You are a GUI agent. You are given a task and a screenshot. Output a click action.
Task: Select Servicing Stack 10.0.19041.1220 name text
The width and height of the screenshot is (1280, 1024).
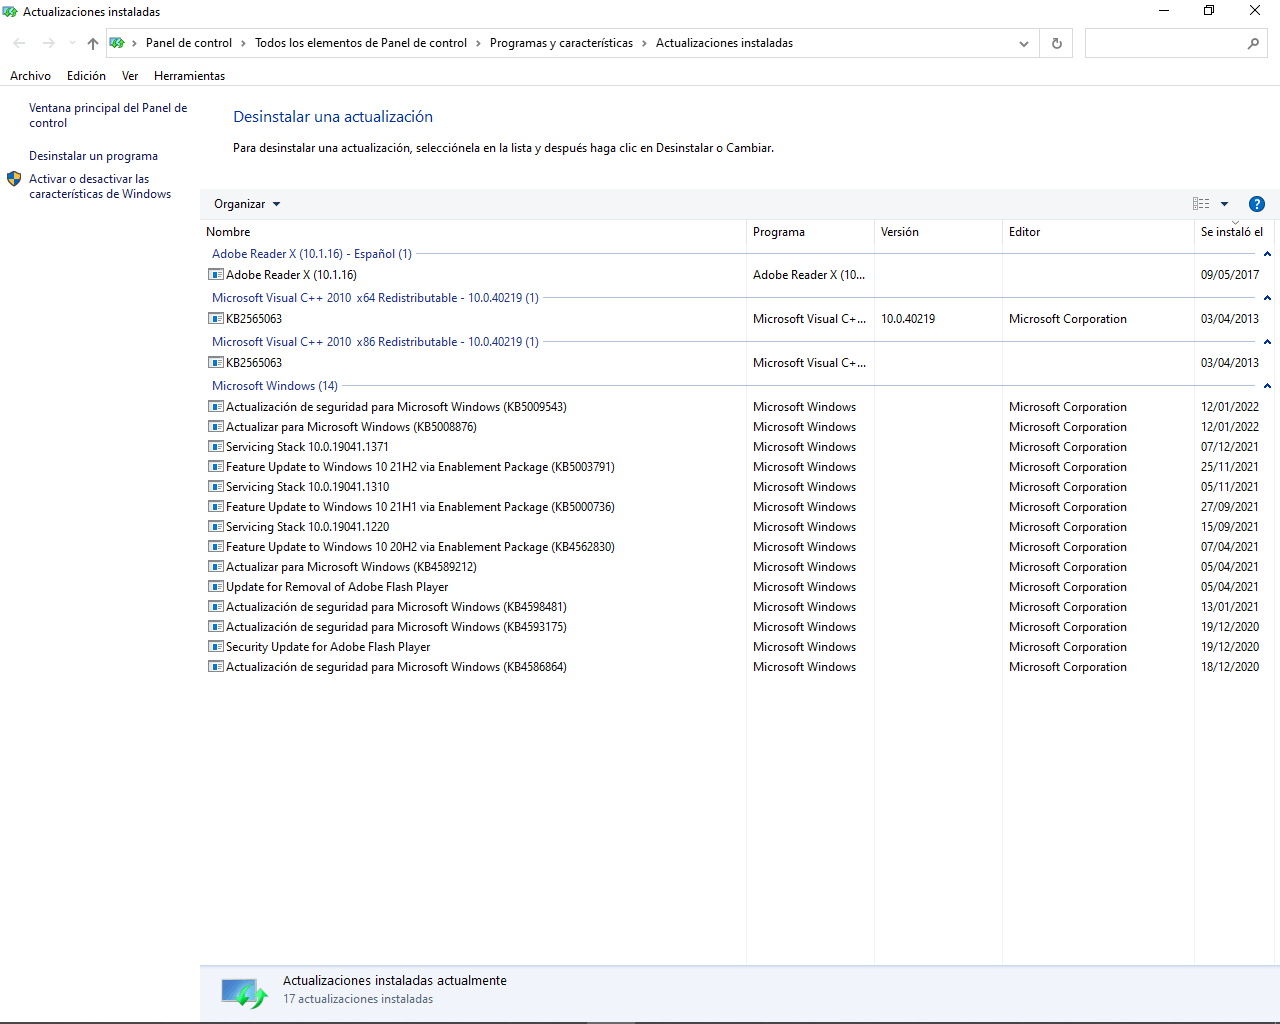pyautogui.click(x=308, y=527)
